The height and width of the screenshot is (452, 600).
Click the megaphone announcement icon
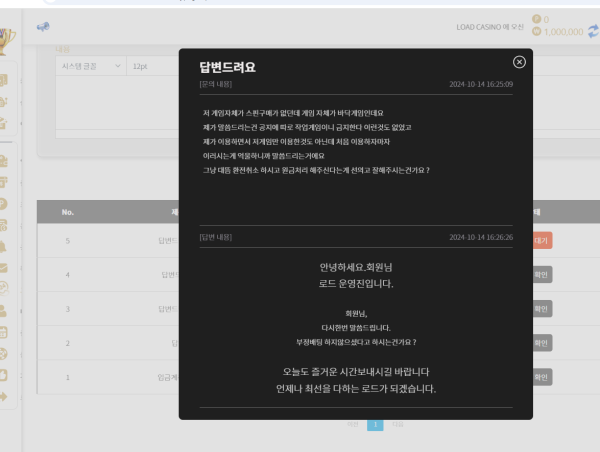point(44,25)
